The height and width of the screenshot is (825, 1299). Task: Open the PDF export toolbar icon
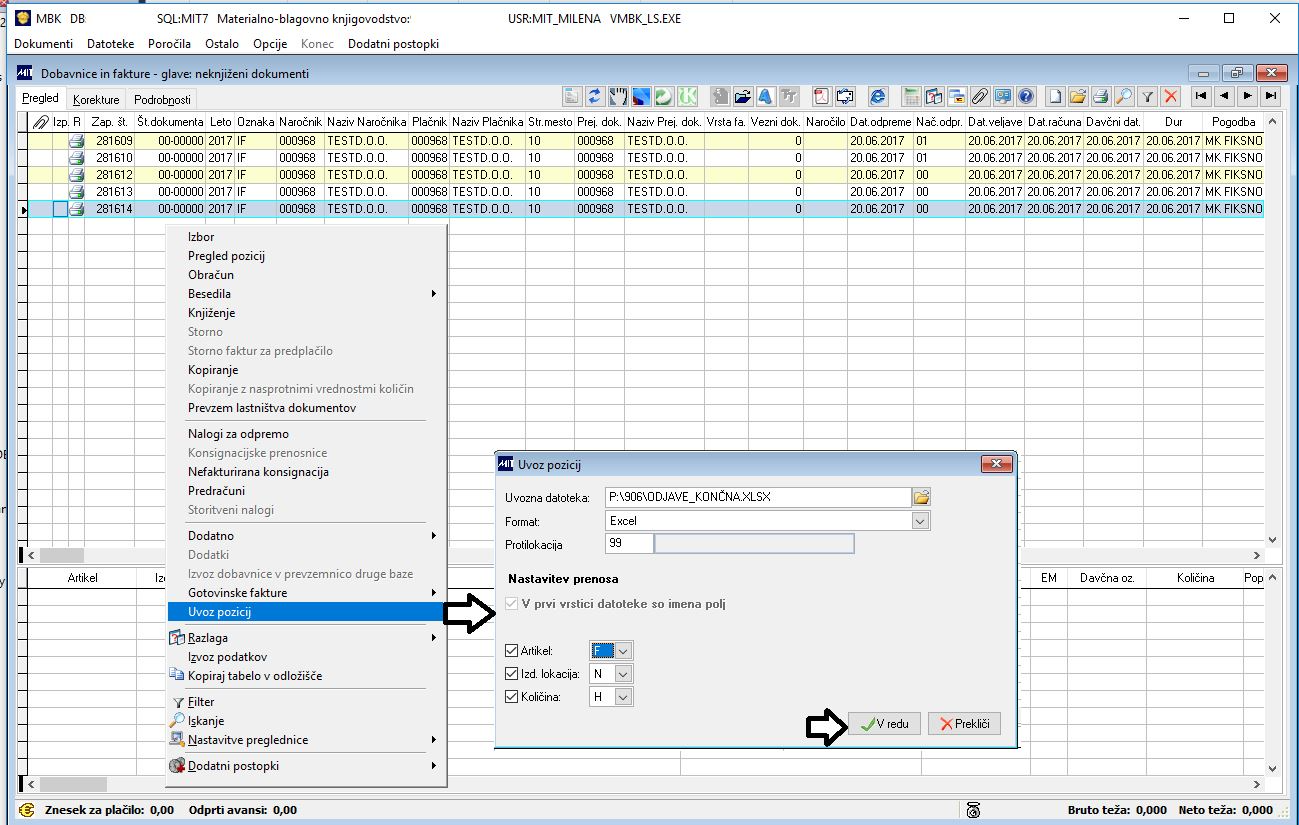[x=821, y=97]
